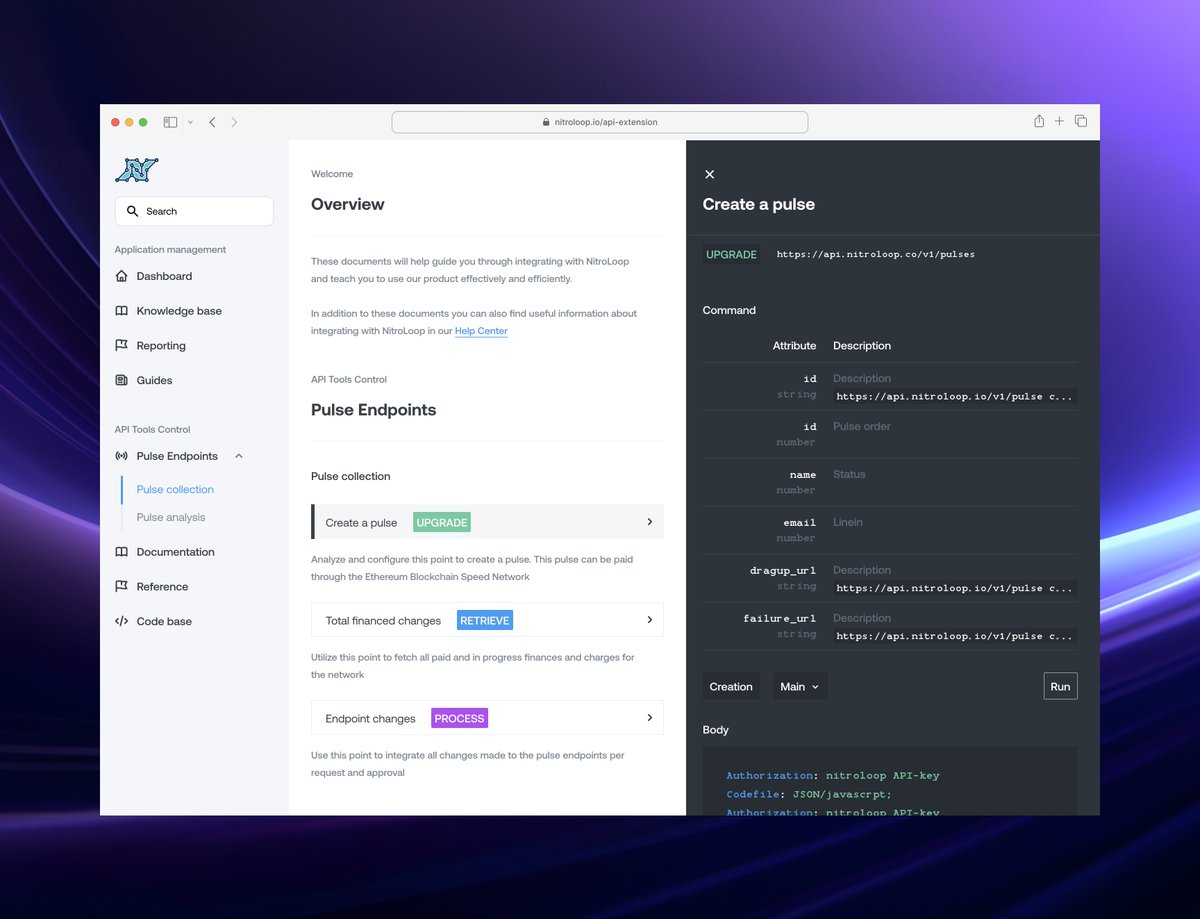Open a new tab with plus icon
This screenshot has width=1200, height=919.
[1059, 121]
